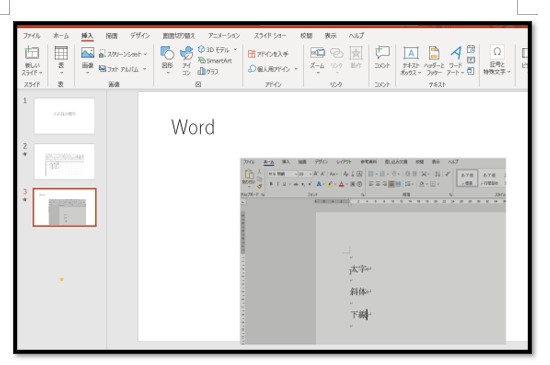This screenshot has width=550, height=365.
Task: Open the 表 table insert dropdown
Action: tap(61, 60)
